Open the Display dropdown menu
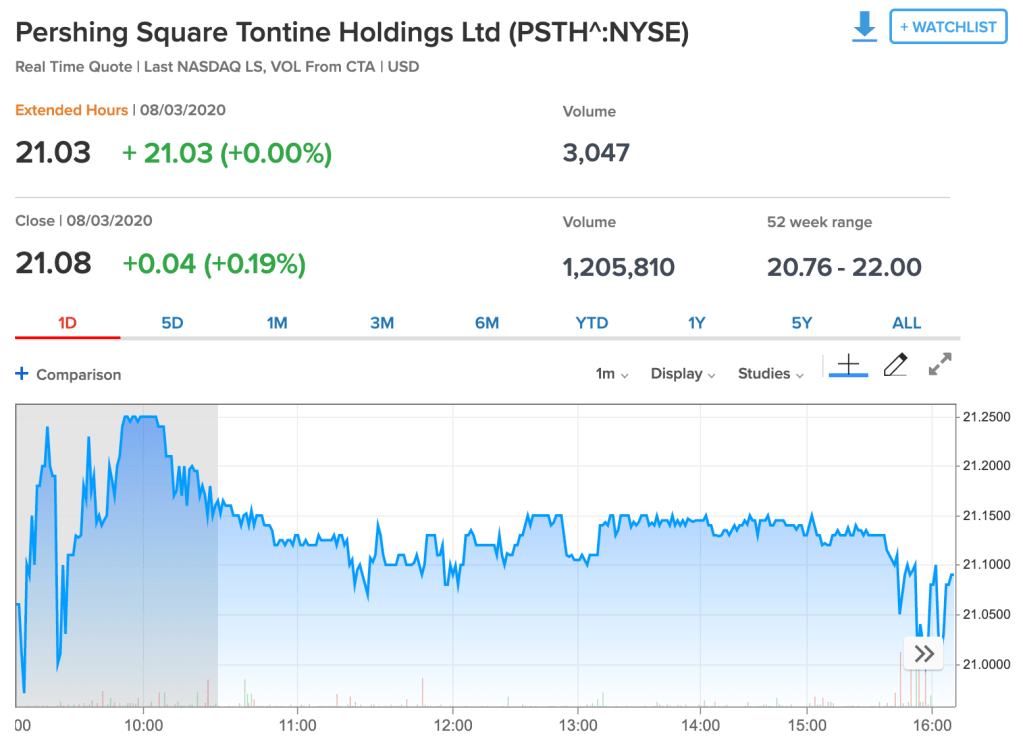1023x740 pixels. pyautogui.click(x=683, y=374)
